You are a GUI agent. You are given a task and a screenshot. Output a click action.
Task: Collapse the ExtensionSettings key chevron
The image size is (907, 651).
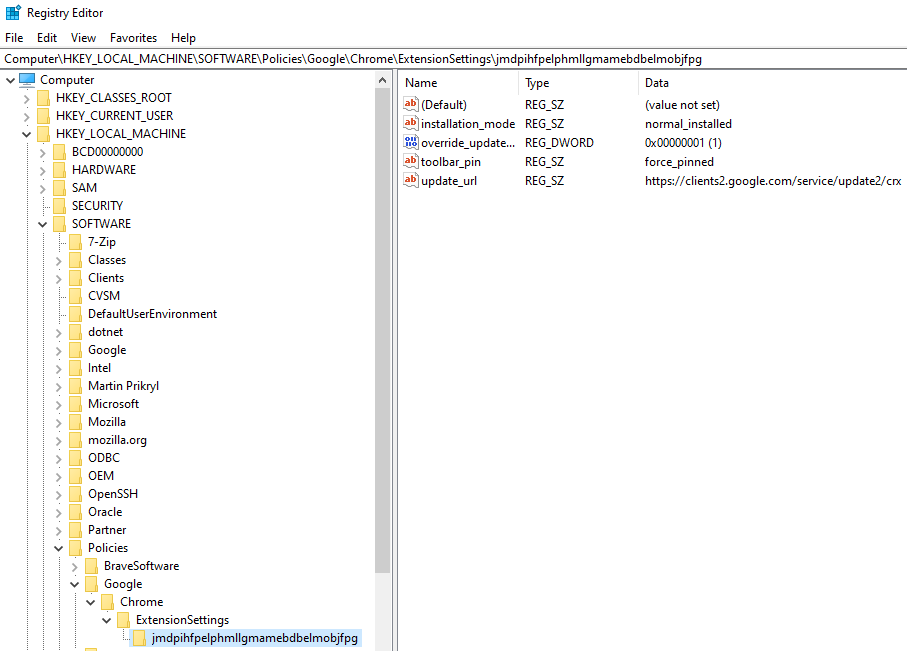pos(106,620)
